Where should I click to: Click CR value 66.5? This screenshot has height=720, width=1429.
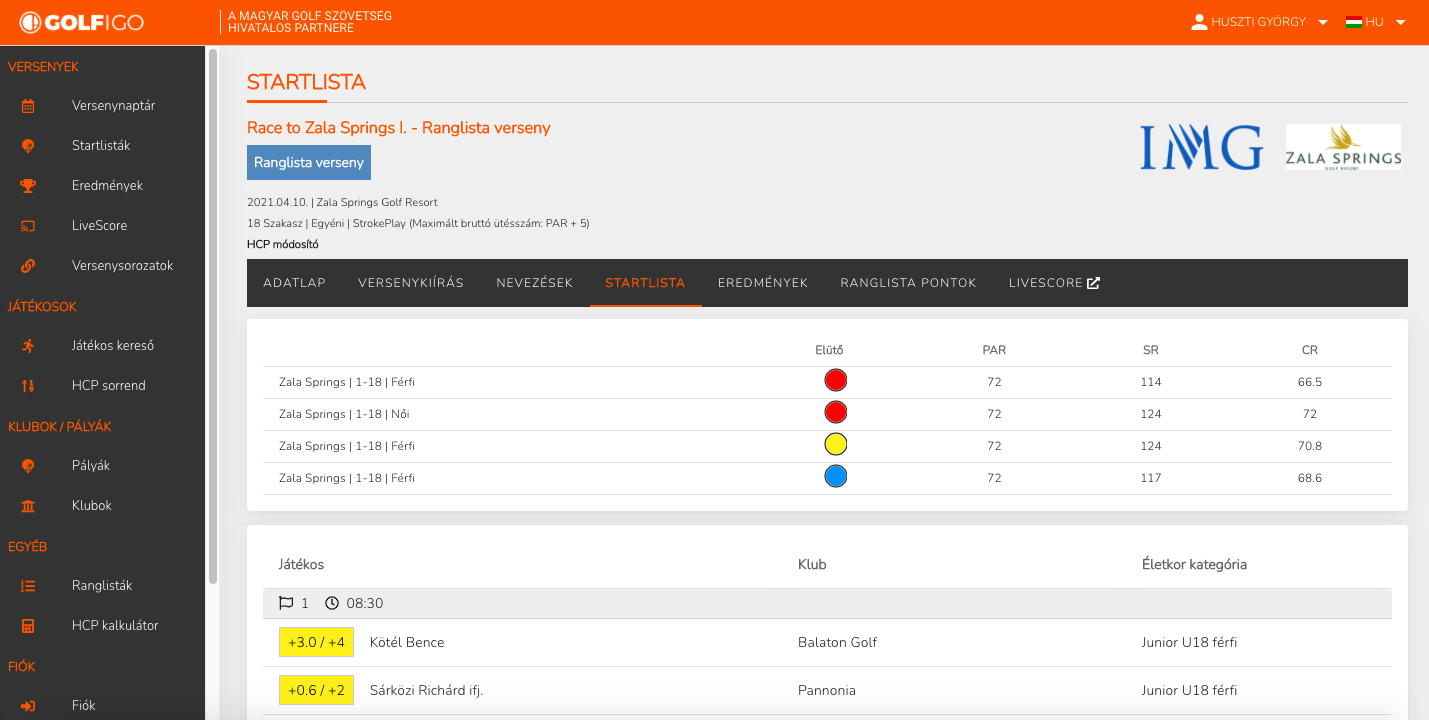(1310, 382)
